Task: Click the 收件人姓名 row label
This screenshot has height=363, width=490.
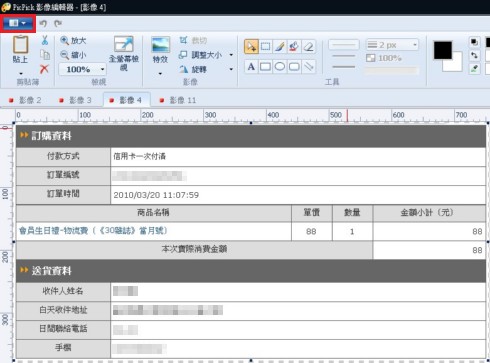Action: tap(63, 291)
